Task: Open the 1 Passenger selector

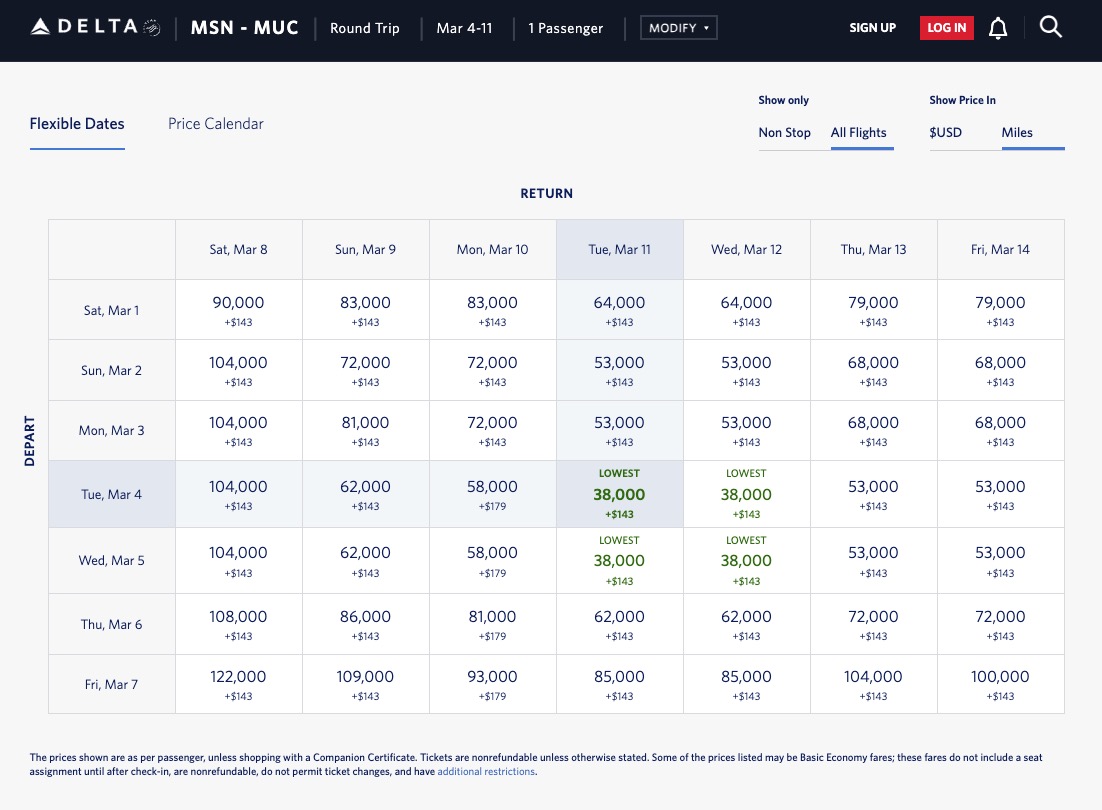Action: 566,28
